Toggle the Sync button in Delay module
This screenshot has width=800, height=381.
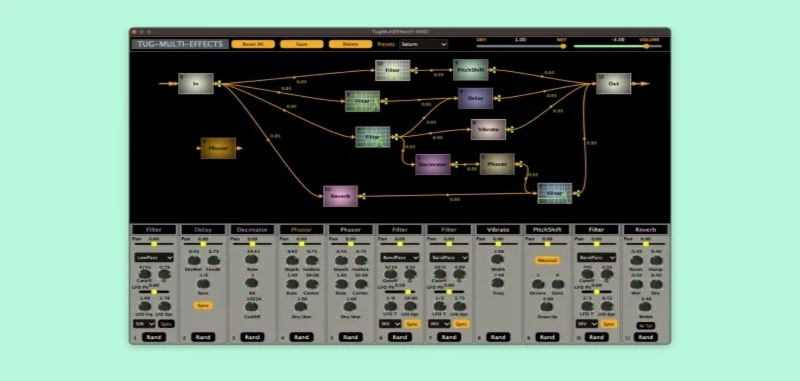pos(203,306)
